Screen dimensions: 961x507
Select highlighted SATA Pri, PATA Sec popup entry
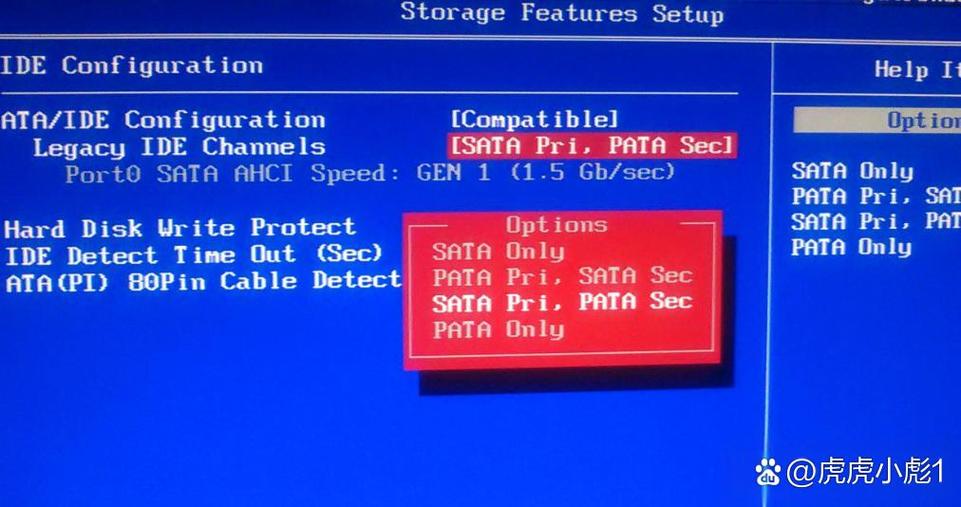[563, 302]
